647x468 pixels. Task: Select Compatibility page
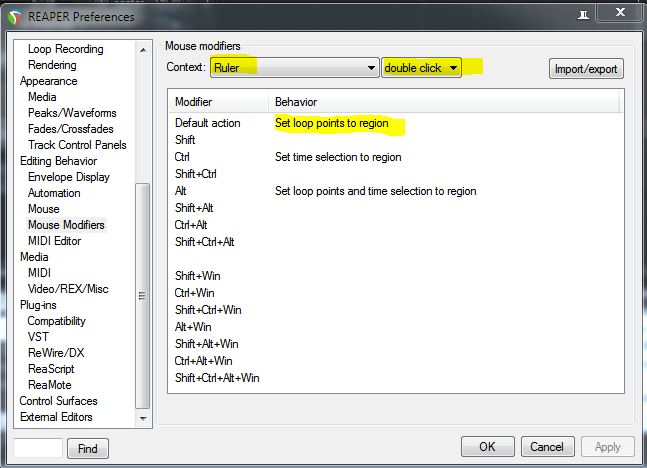[x=57, y=321]
